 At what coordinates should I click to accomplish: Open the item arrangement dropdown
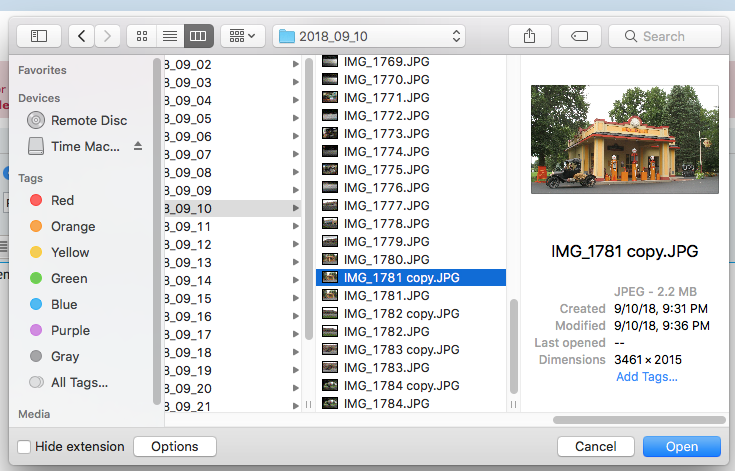point(242,36)
